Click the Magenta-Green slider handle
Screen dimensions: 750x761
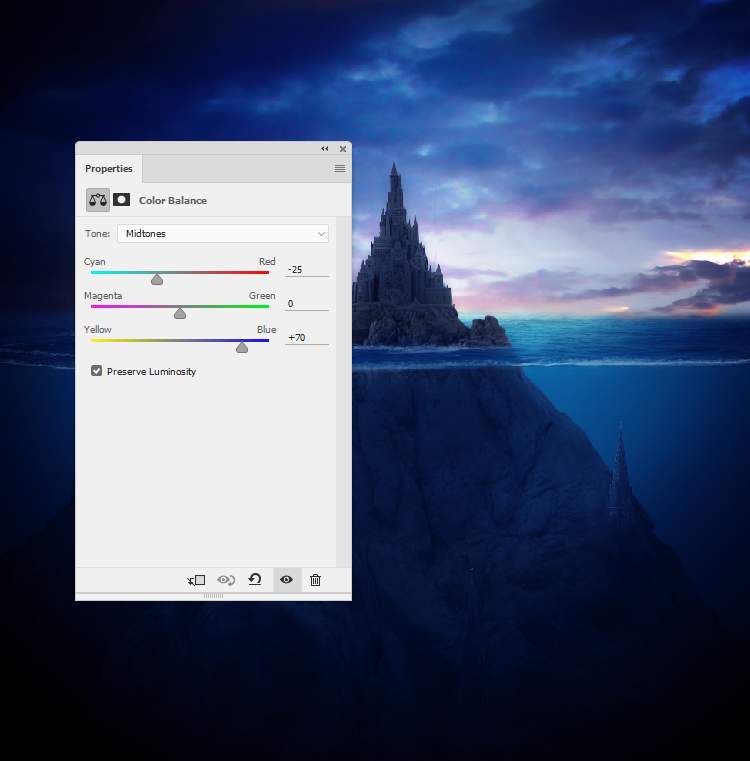point(180,314)
